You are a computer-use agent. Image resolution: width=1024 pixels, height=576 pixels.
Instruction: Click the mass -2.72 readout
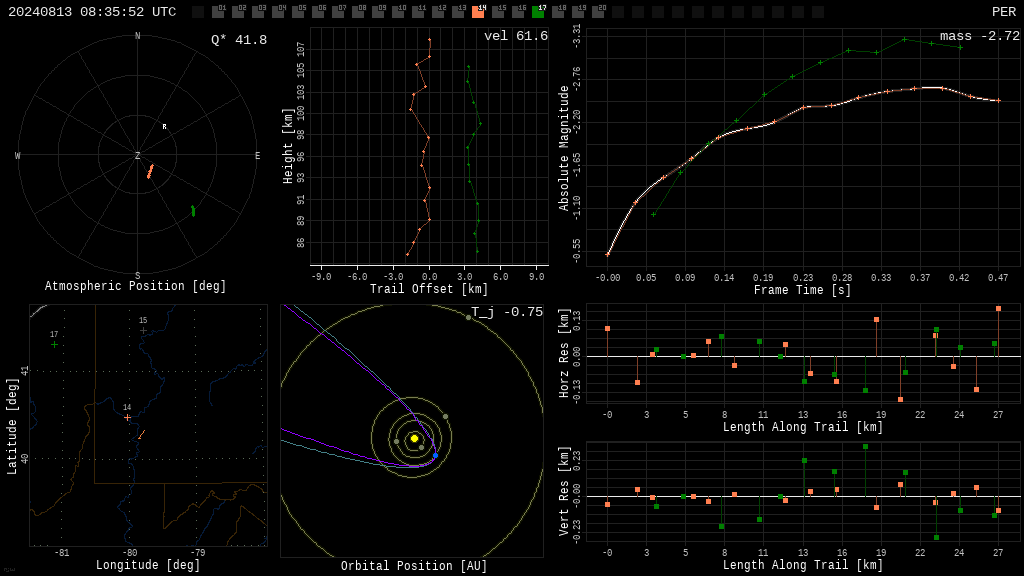(x=980, y=36)
